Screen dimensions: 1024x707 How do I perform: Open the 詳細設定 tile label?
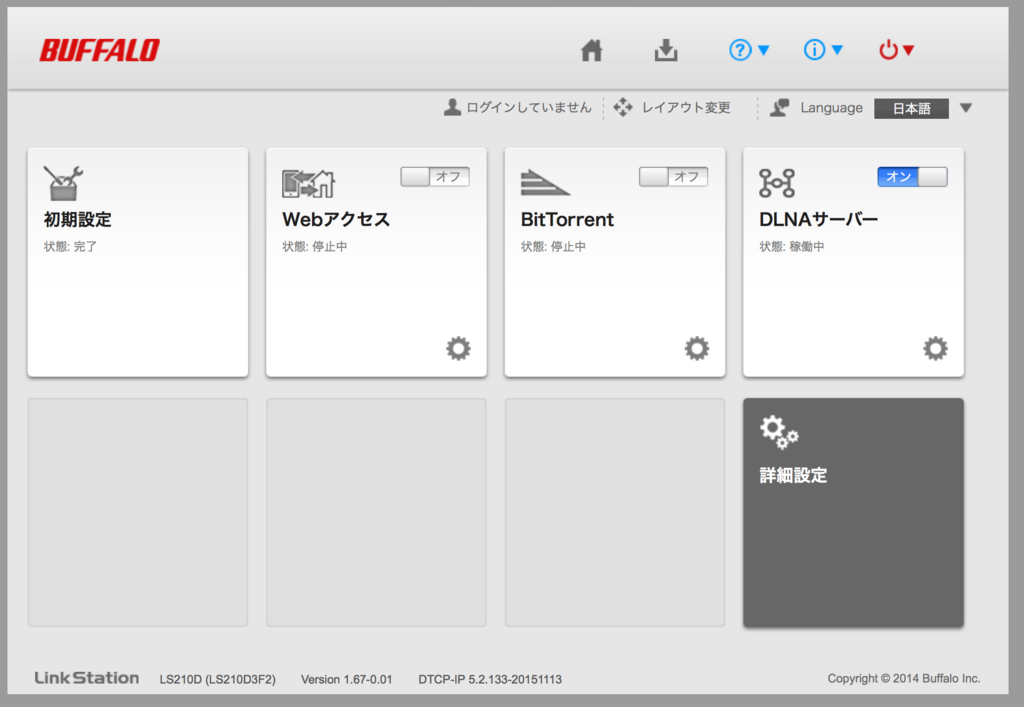793,475
